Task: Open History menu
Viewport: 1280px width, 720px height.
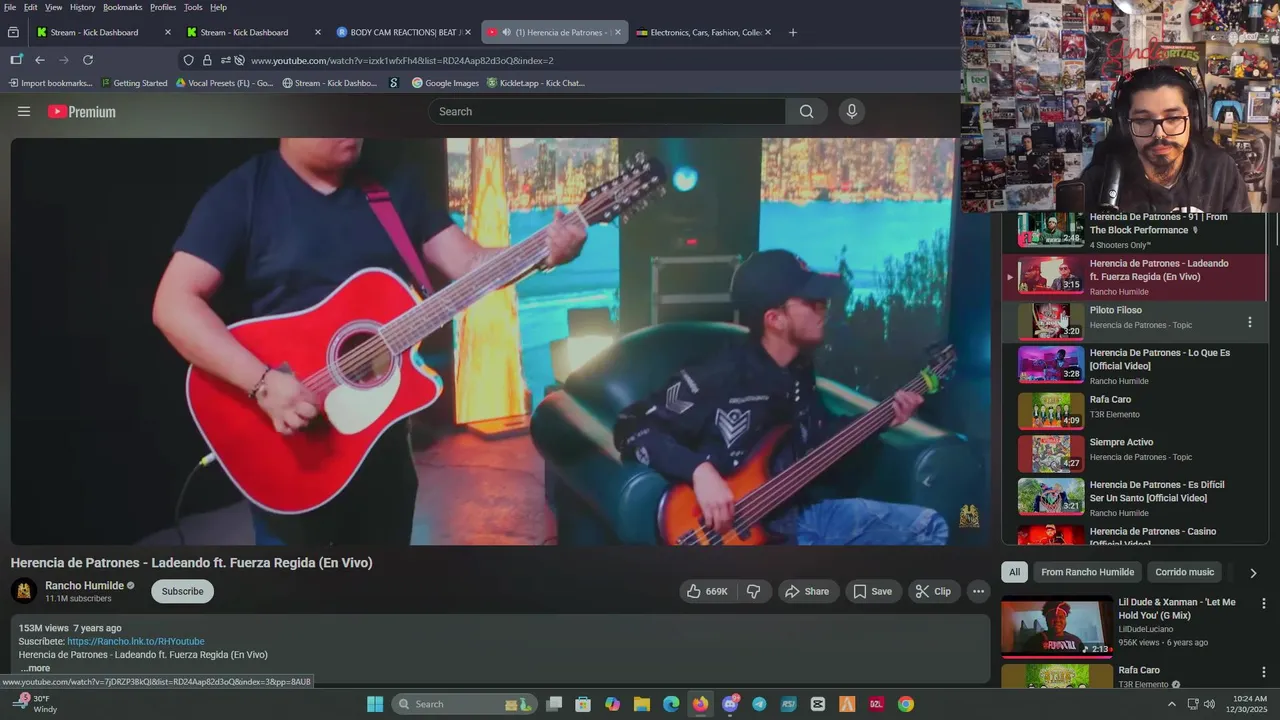Action: click(x=83, y=7)
